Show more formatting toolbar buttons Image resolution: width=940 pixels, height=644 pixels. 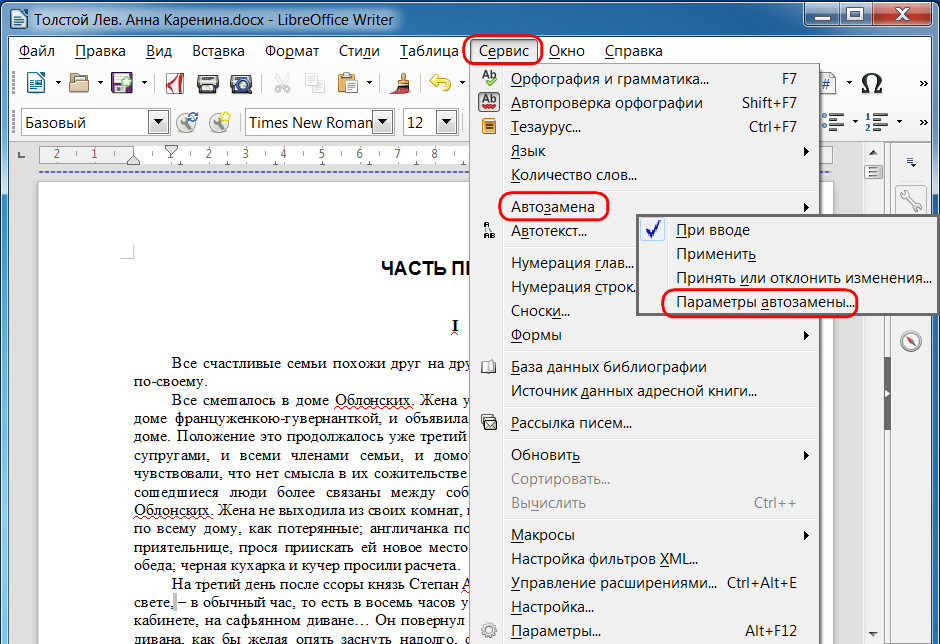click(x=923, y=122)
